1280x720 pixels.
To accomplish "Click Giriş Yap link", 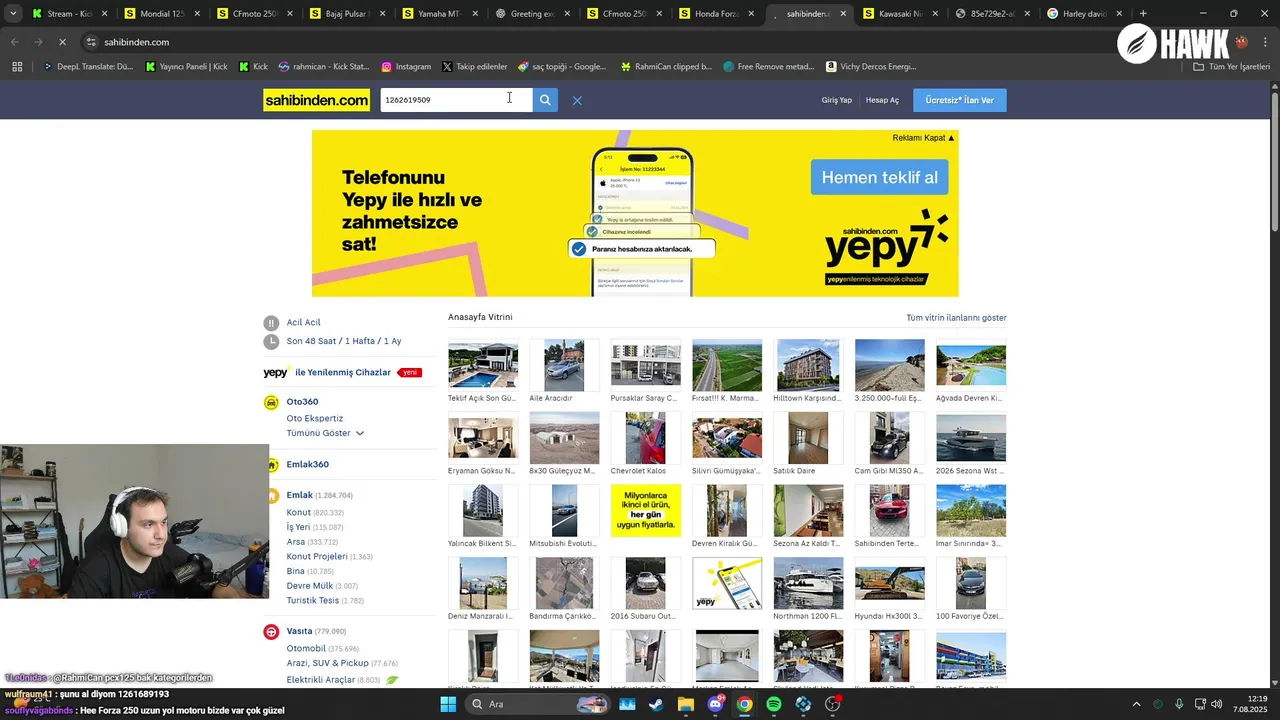I will 837,100.
